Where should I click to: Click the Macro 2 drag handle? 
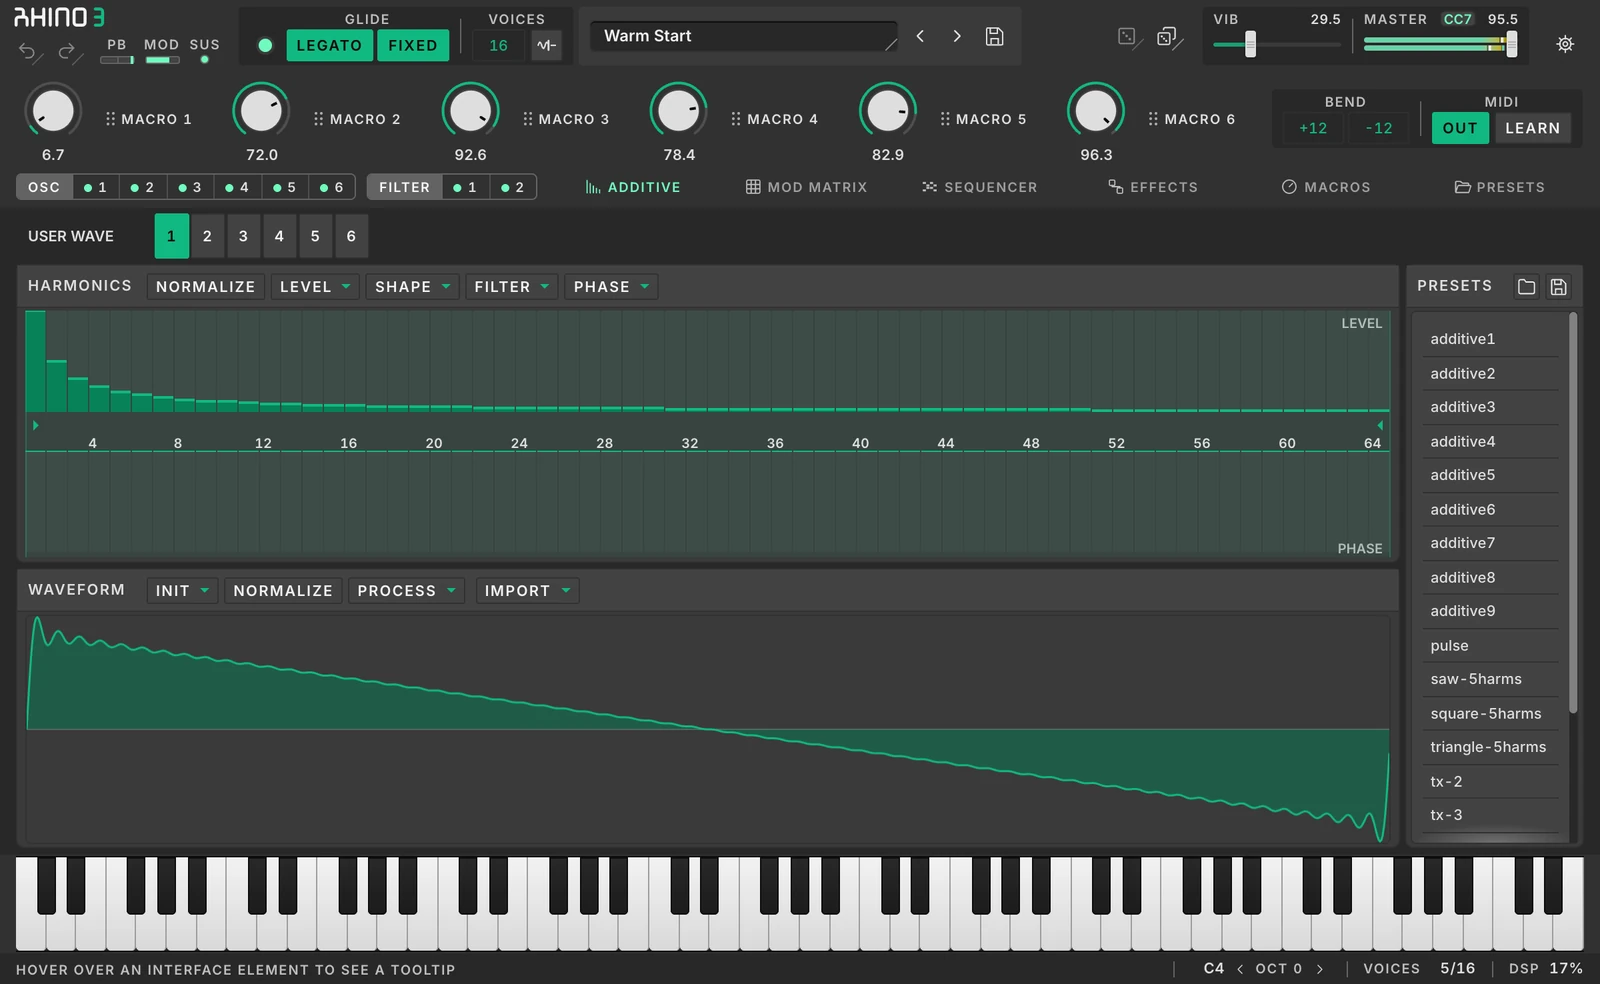coord(319,119)
